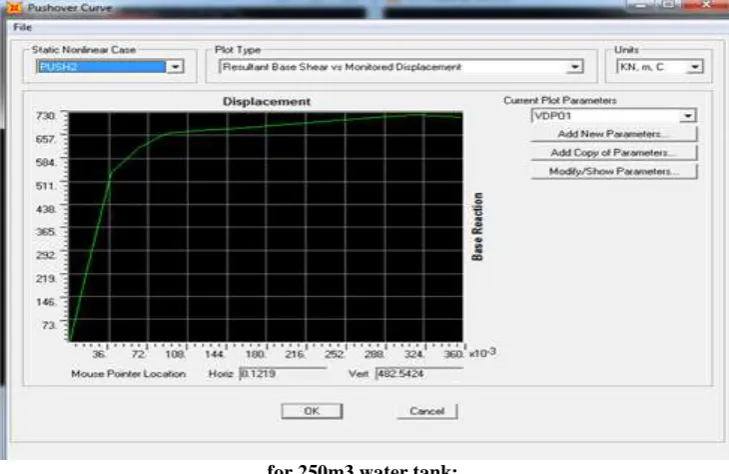Image resolution: width=729 pixels, height=474 pixels.
Task: Click the '108.' x-axis value
Action: [175, 354]
